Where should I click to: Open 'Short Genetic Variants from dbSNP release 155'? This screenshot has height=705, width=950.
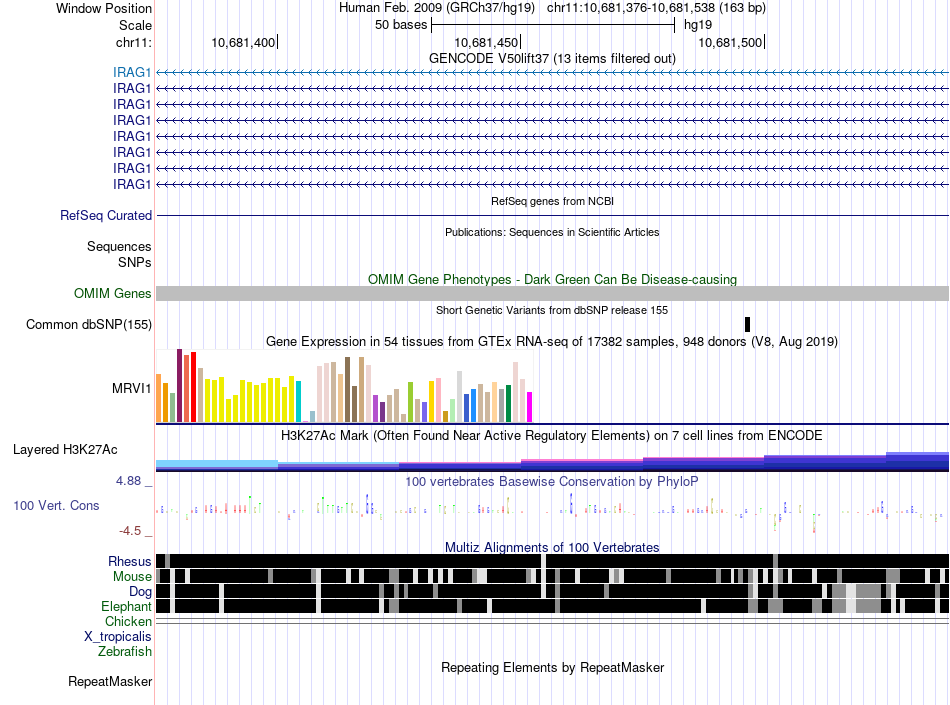pyautogui.click(x=552, y=310)
